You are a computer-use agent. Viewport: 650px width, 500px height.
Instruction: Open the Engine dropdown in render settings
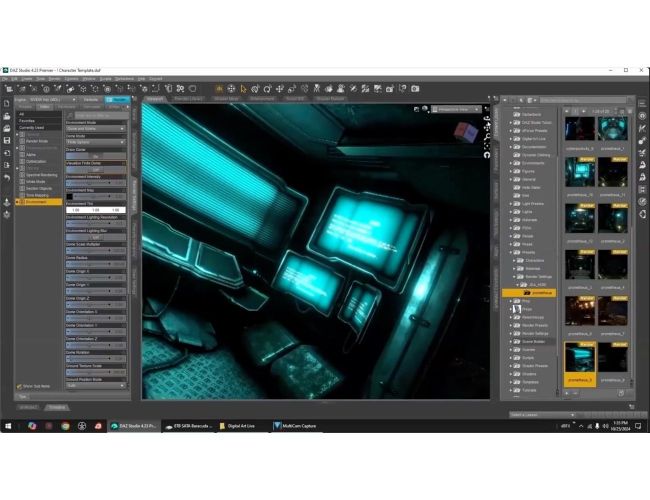52,100
